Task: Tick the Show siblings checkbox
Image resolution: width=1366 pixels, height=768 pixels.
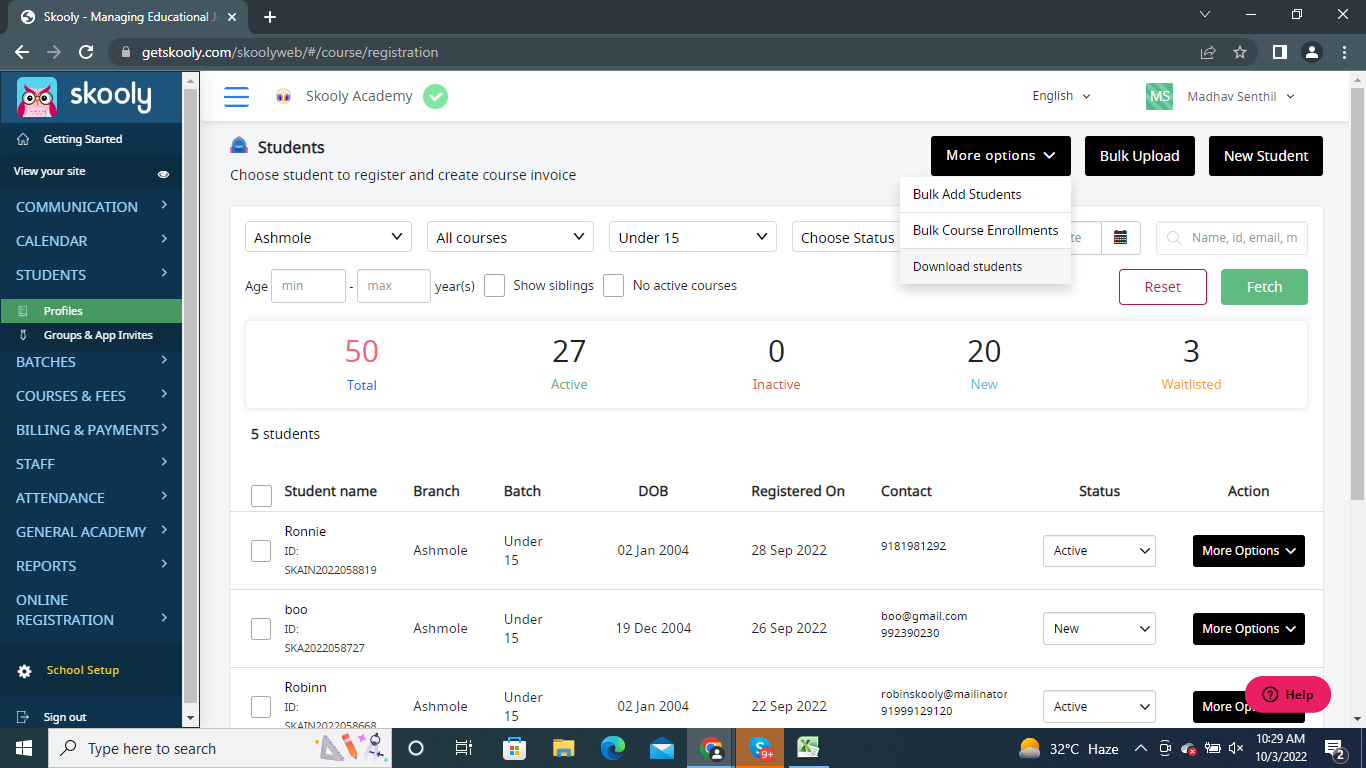Action: tap(494, 286)
